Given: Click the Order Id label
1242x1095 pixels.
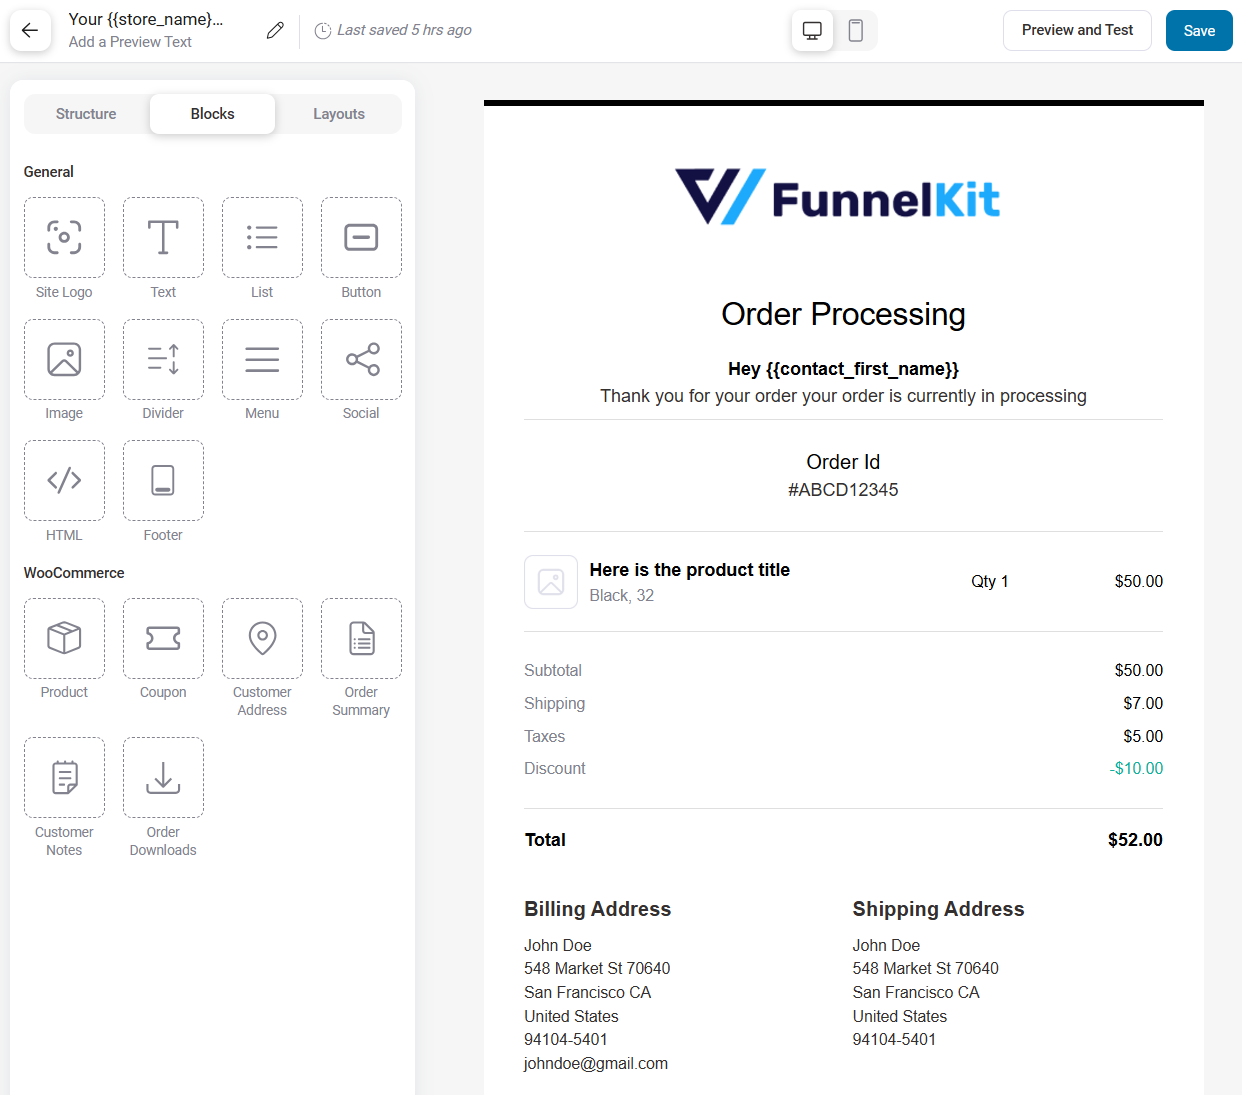Looking at the screenshot, I should (x=843, y=462).
